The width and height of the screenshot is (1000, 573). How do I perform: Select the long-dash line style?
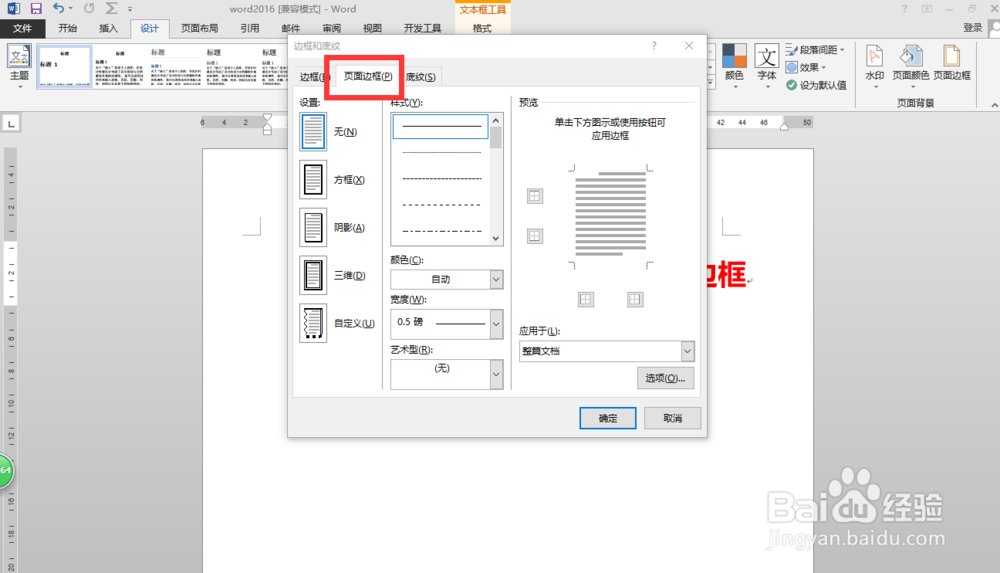click(x=441, y=205)
